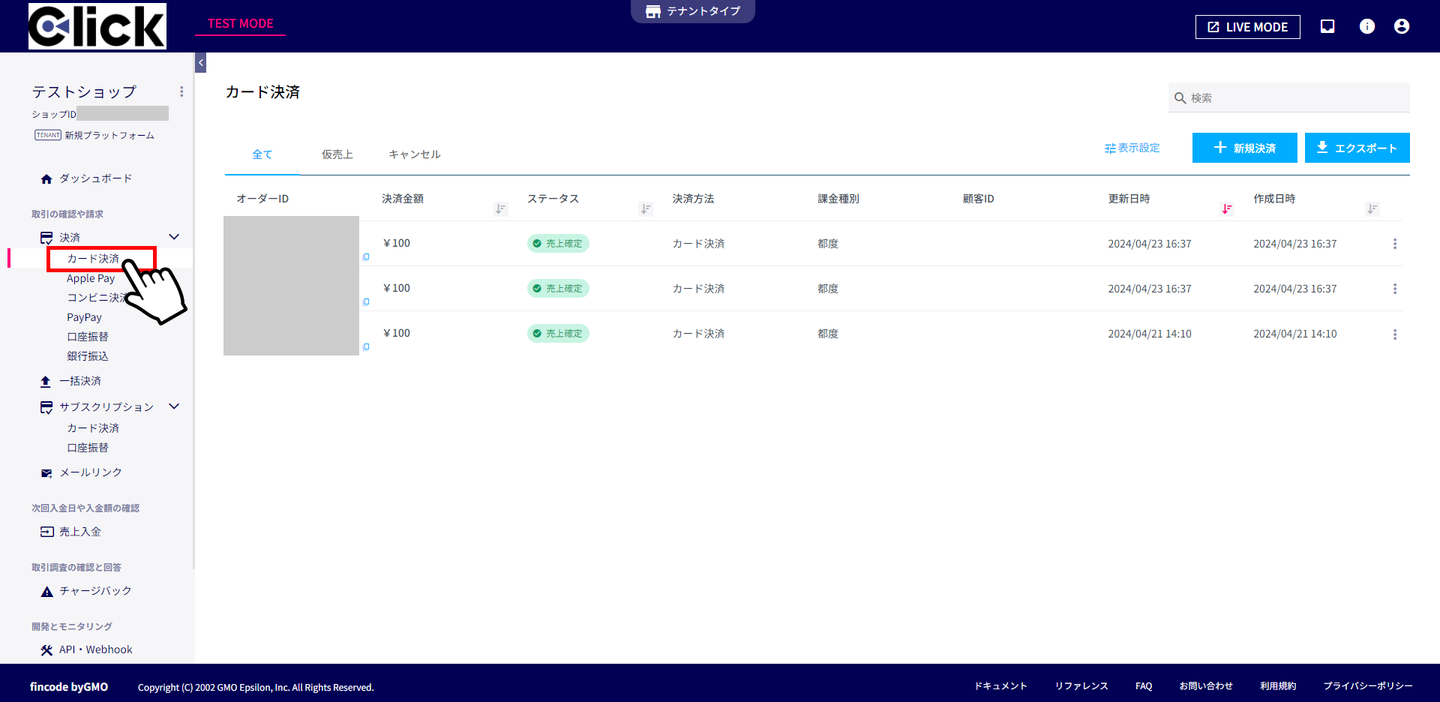Click the エクスポート button
Image resolution: width=1440 pixels, height=702 pixels.
click(1357, 148)
